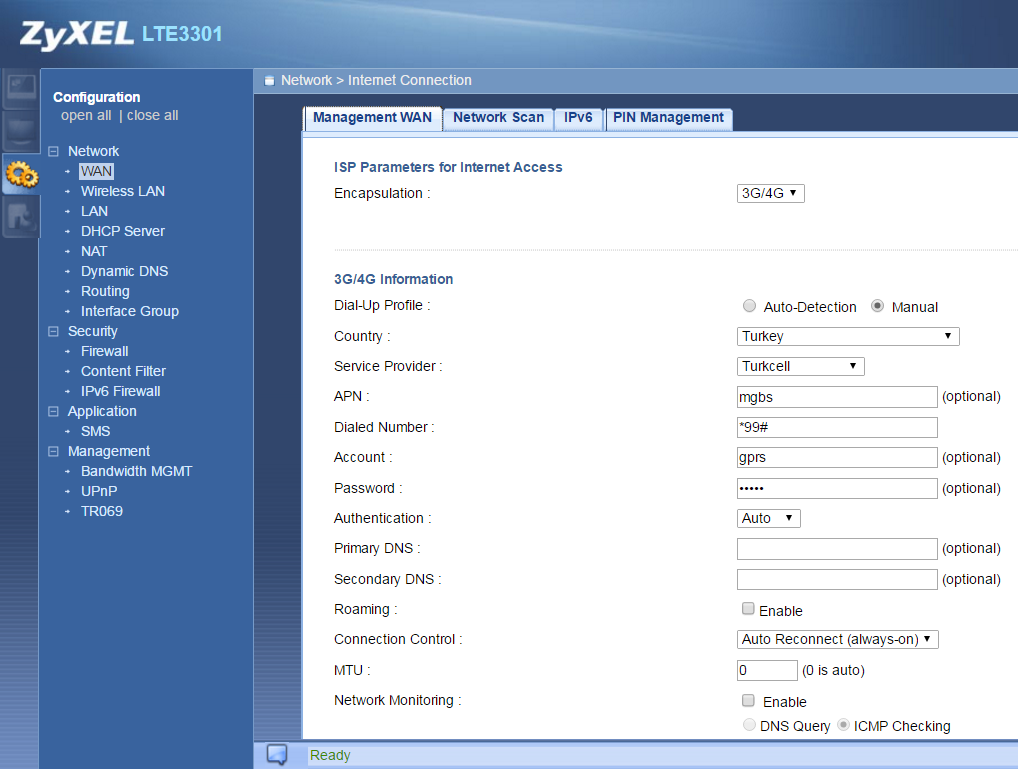
Task: Click the Dialed Number field
Action: (x=837, y=427)
